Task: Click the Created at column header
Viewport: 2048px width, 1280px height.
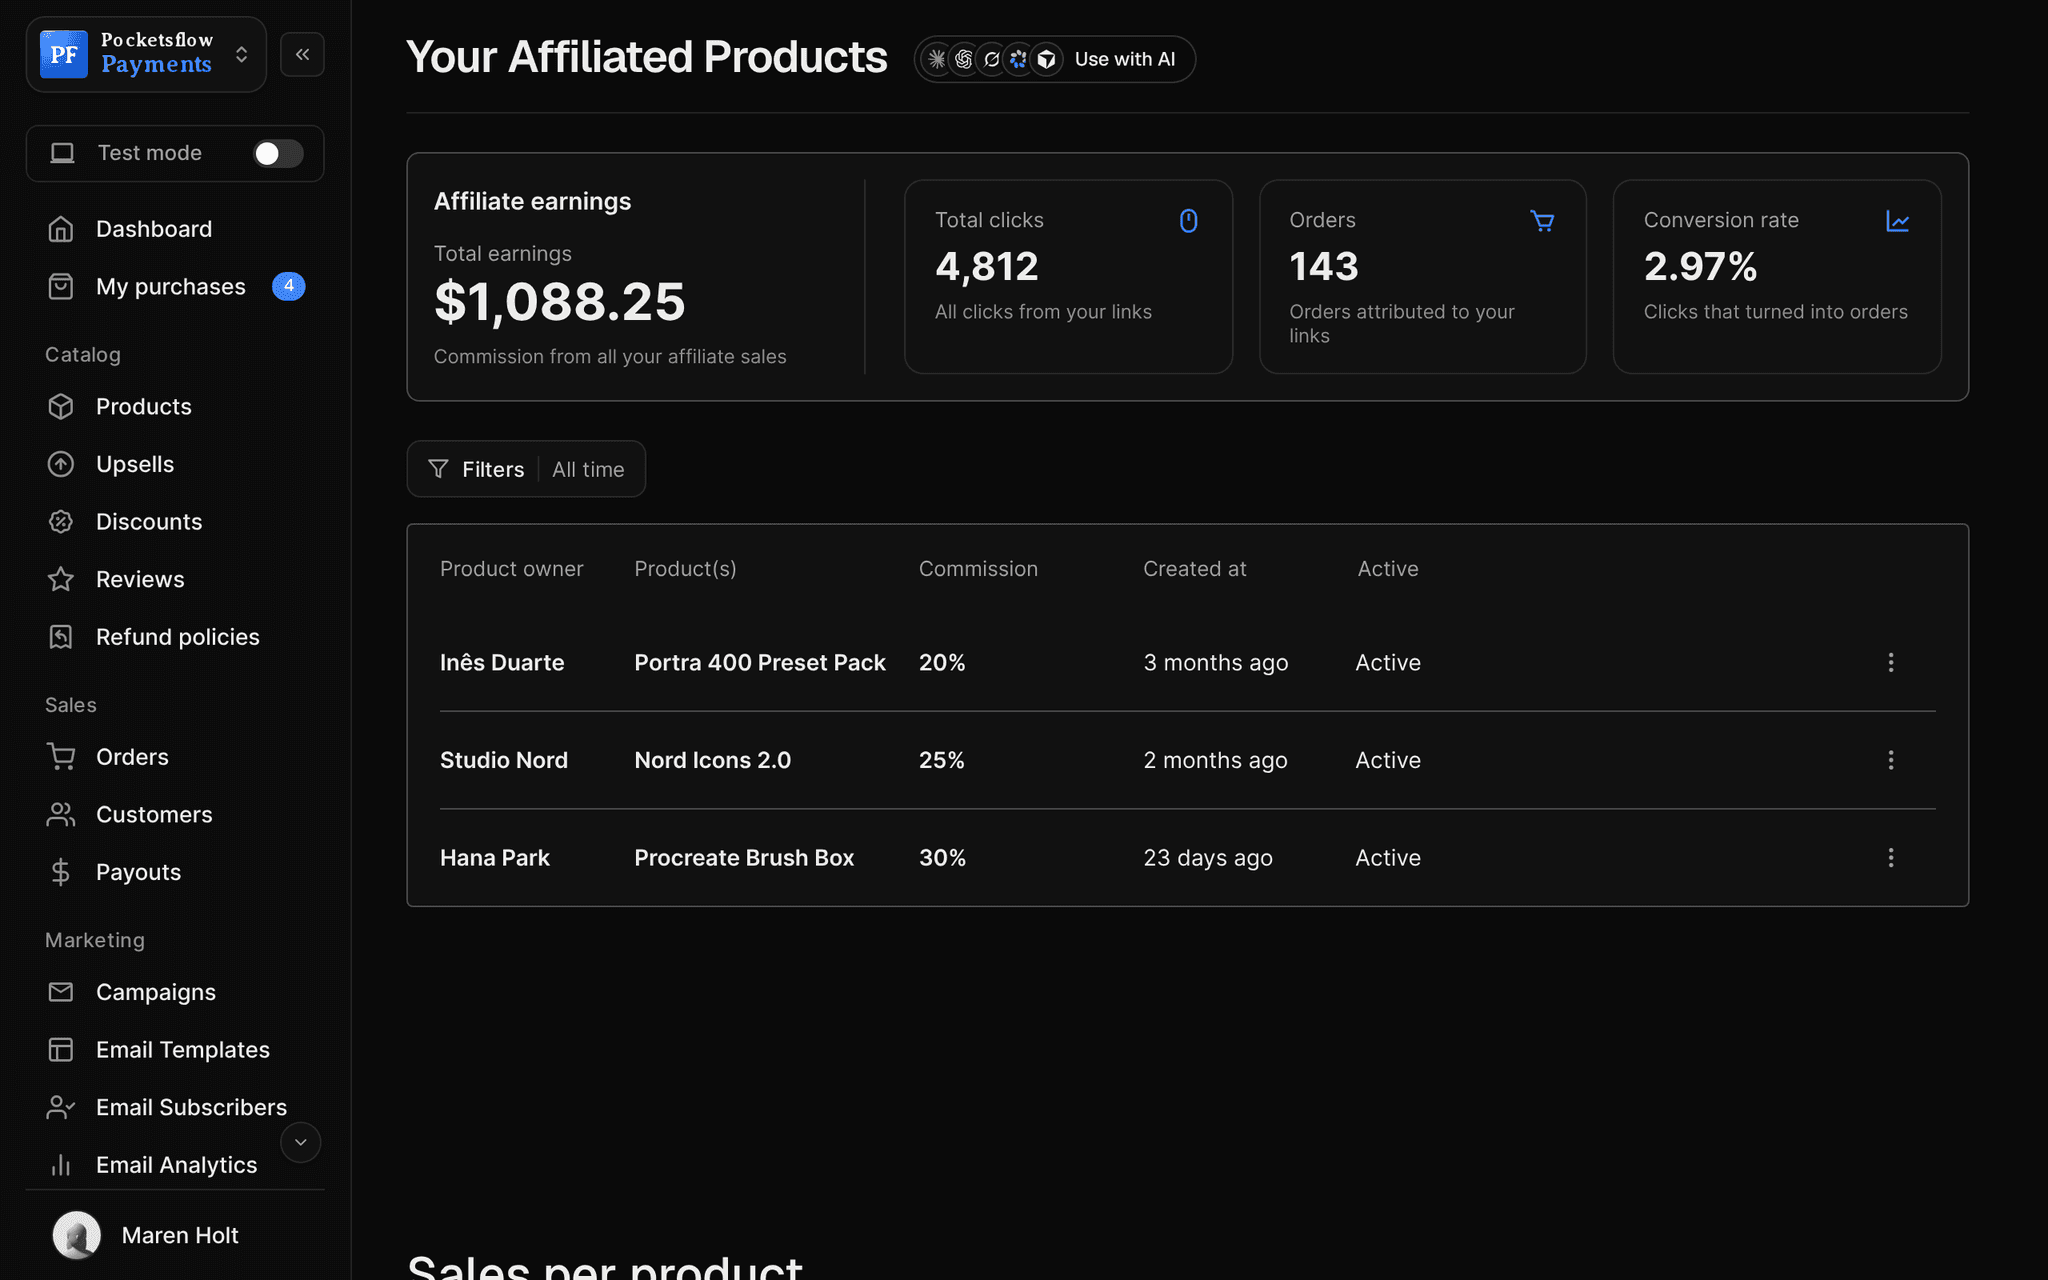Action: pyautogui.click(x=1194, y=569)
